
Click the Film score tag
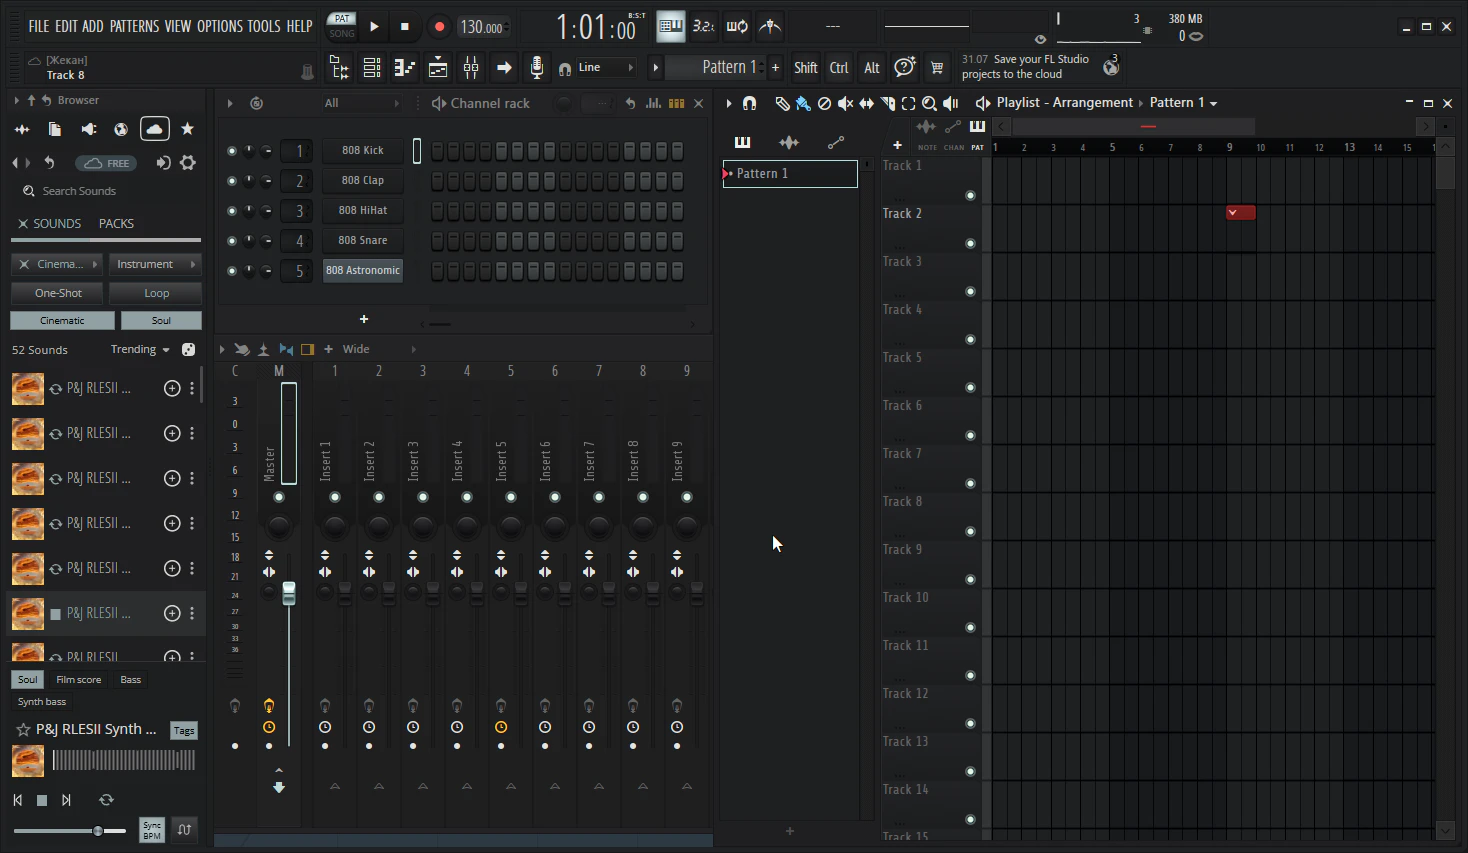[x=79, y=680]
